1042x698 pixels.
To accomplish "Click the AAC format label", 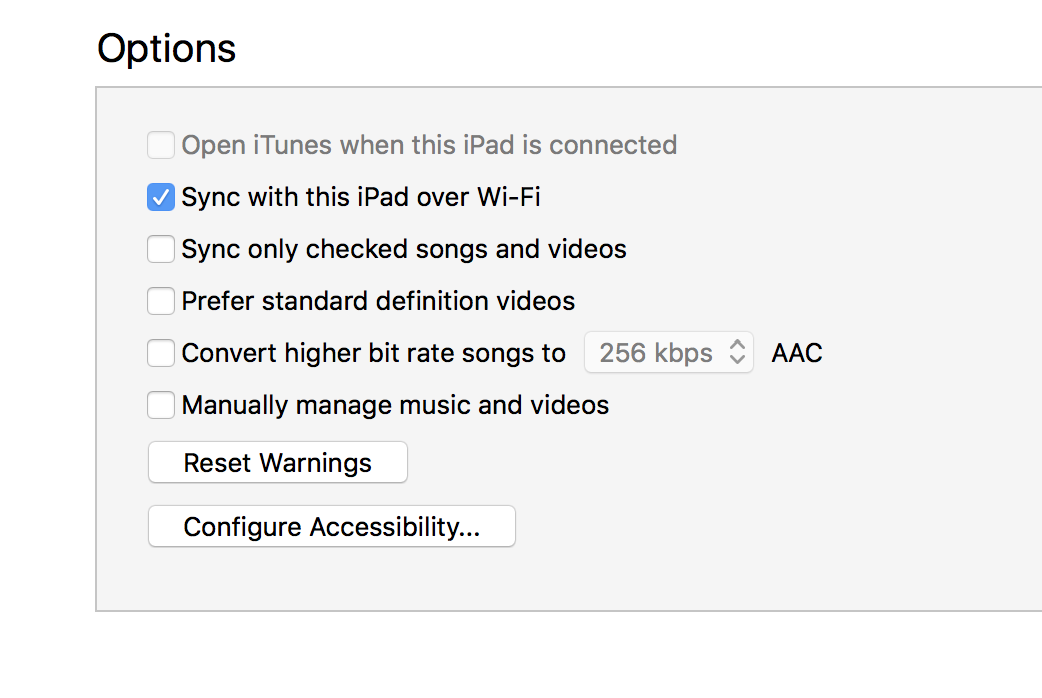I will 797,353.
